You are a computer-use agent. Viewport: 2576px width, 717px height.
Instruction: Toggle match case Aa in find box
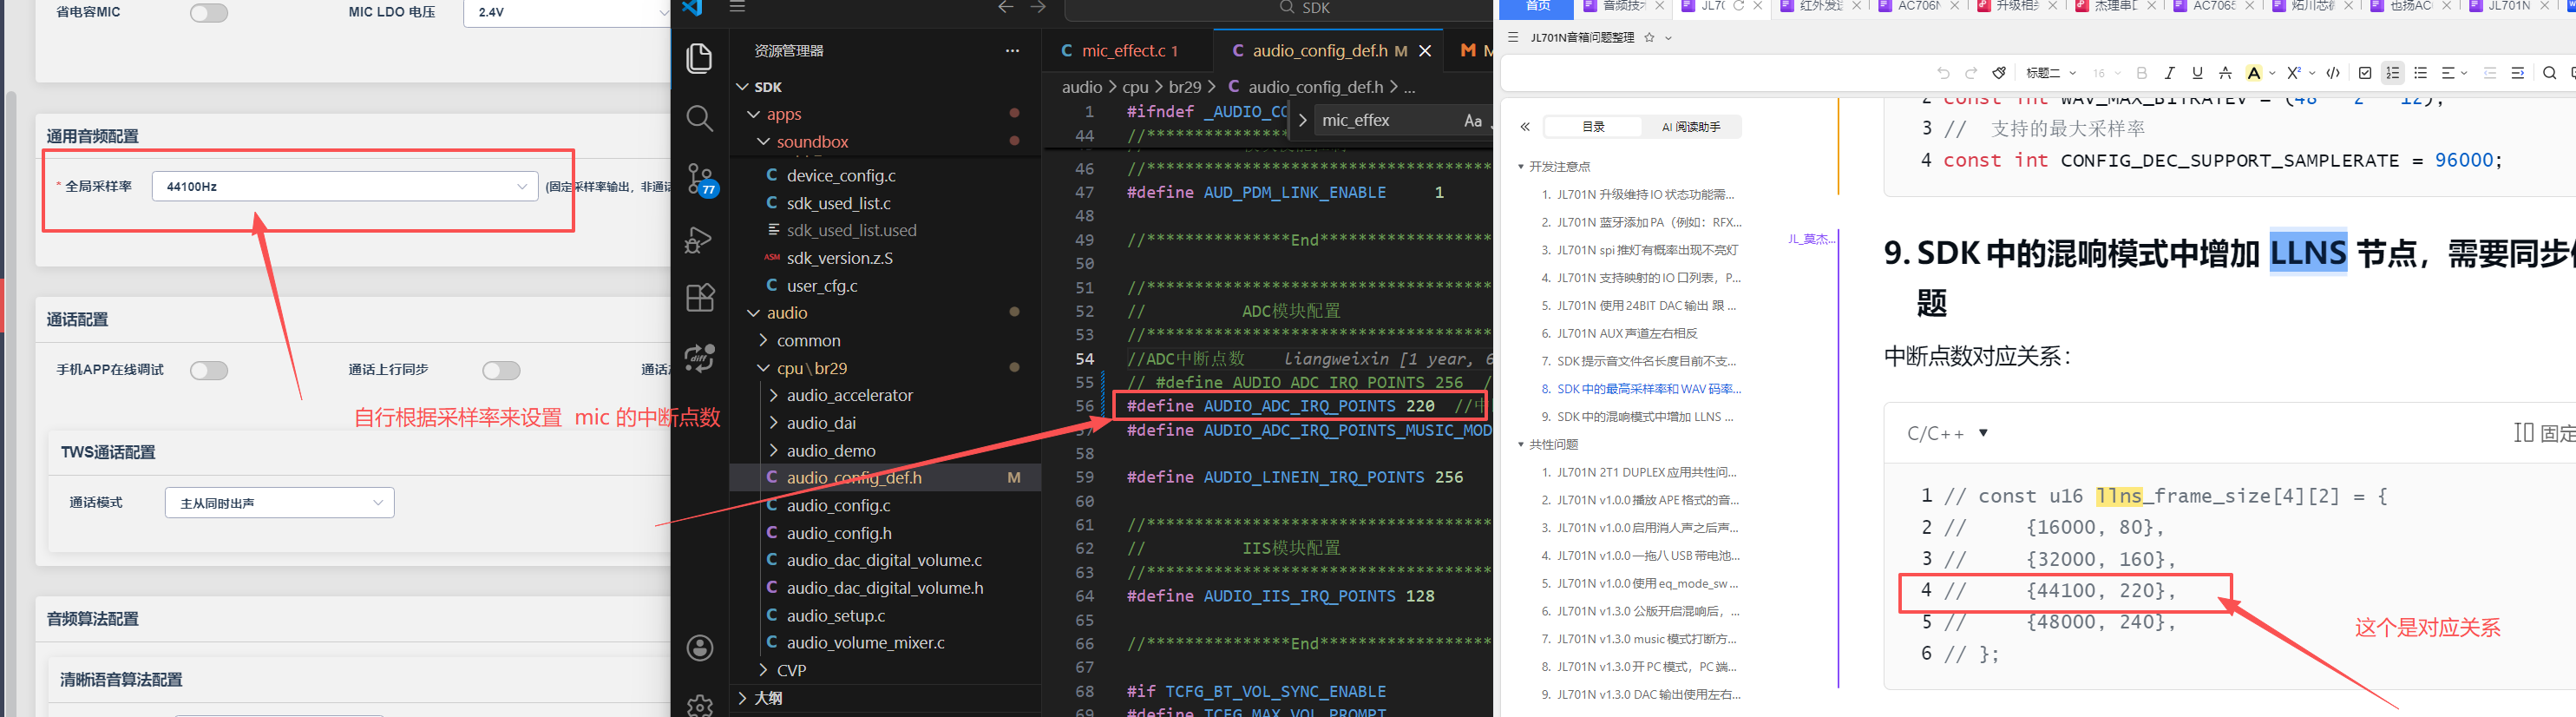[1472, 121]
